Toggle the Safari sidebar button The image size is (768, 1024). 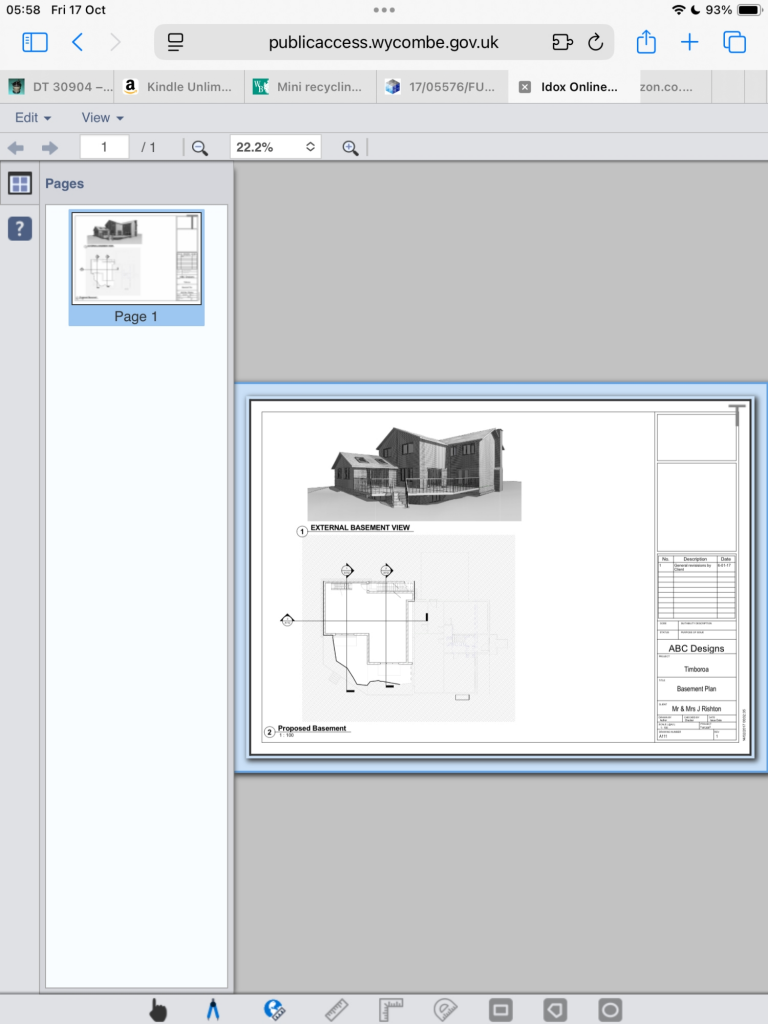pos(35,42)
